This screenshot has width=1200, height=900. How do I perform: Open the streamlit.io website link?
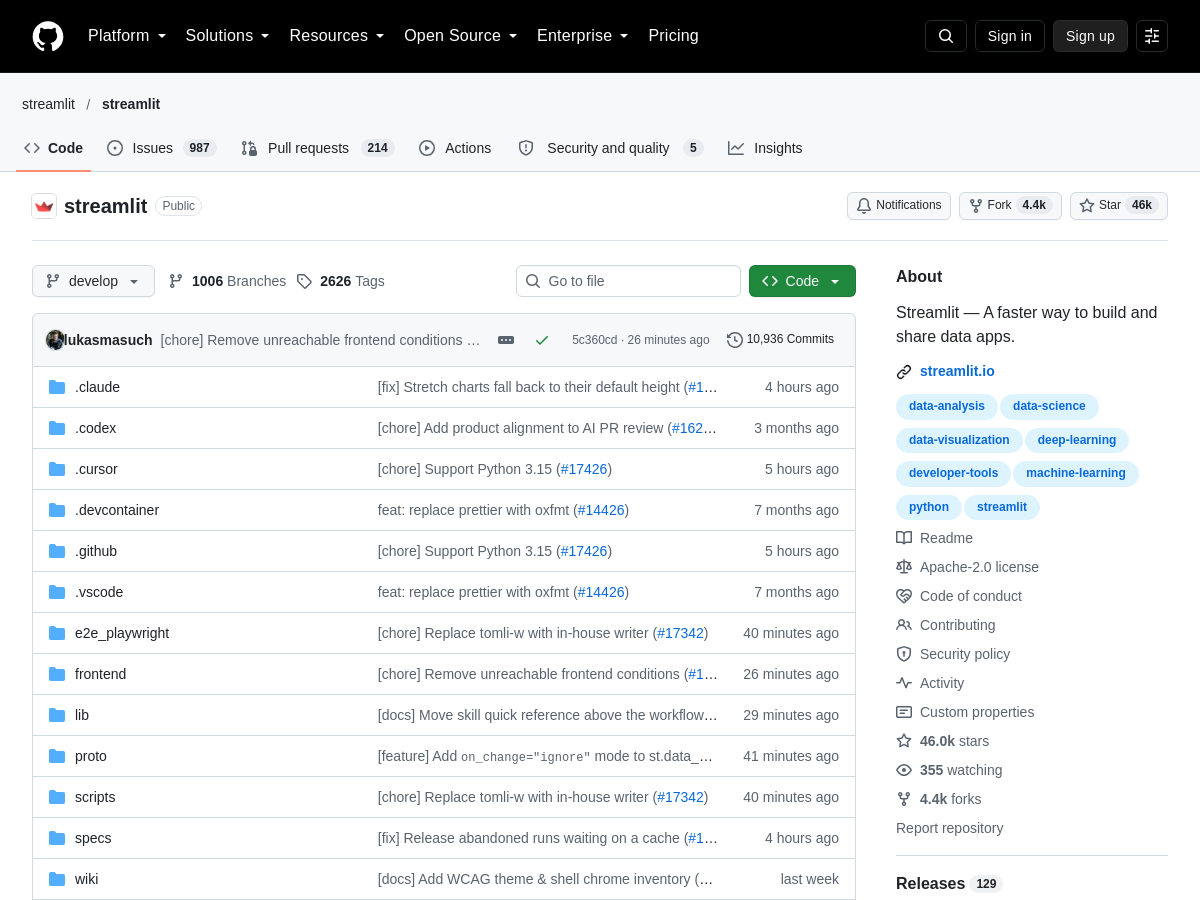coord(957,371)
